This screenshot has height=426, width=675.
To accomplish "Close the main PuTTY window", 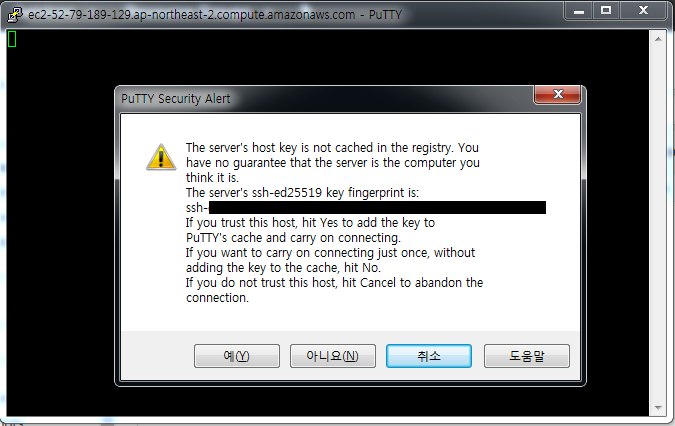I will click(643, 11).
